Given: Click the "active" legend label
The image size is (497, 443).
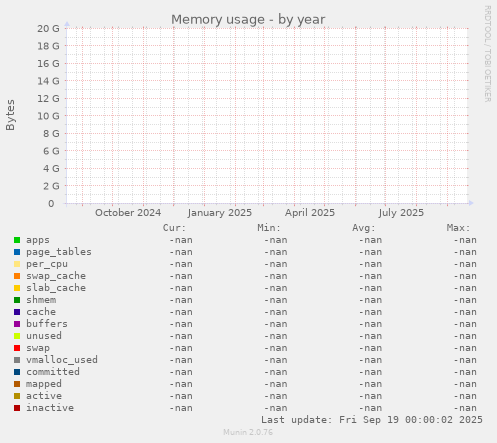Looking at the screenshot, I should click(44, 396).
